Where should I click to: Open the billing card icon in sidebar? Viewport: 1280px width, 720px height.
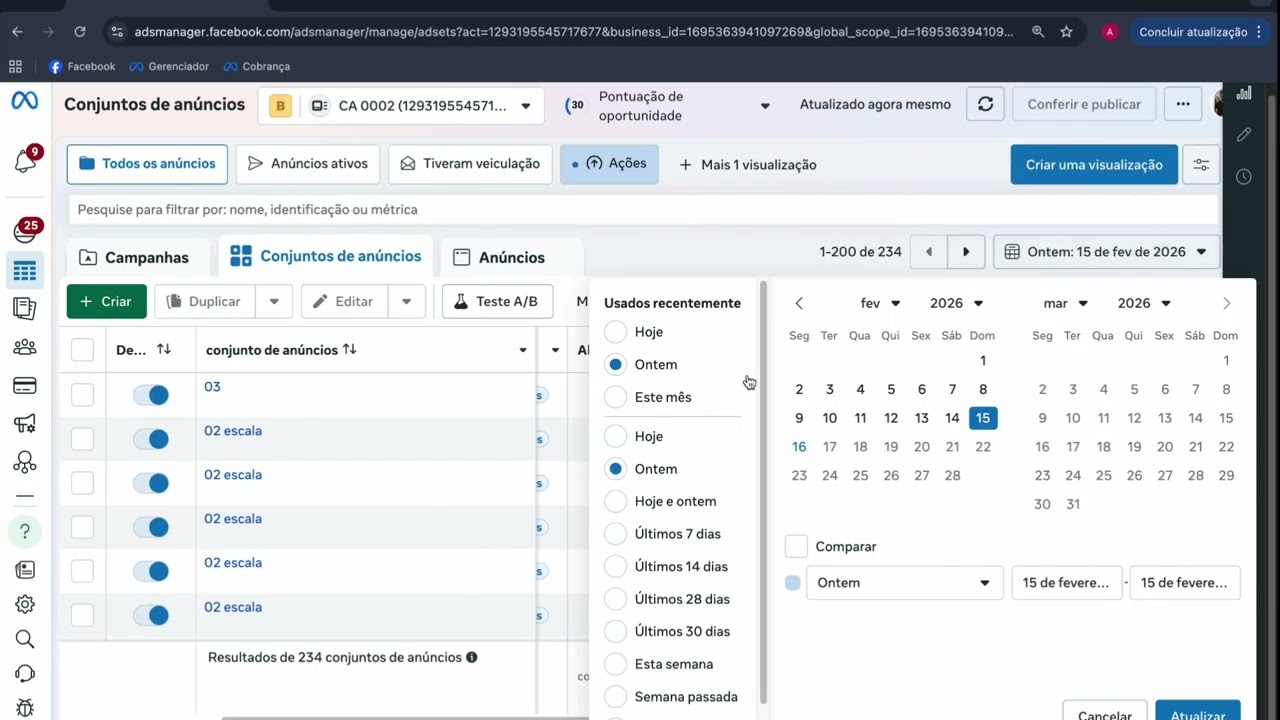[x=25, y=386]
